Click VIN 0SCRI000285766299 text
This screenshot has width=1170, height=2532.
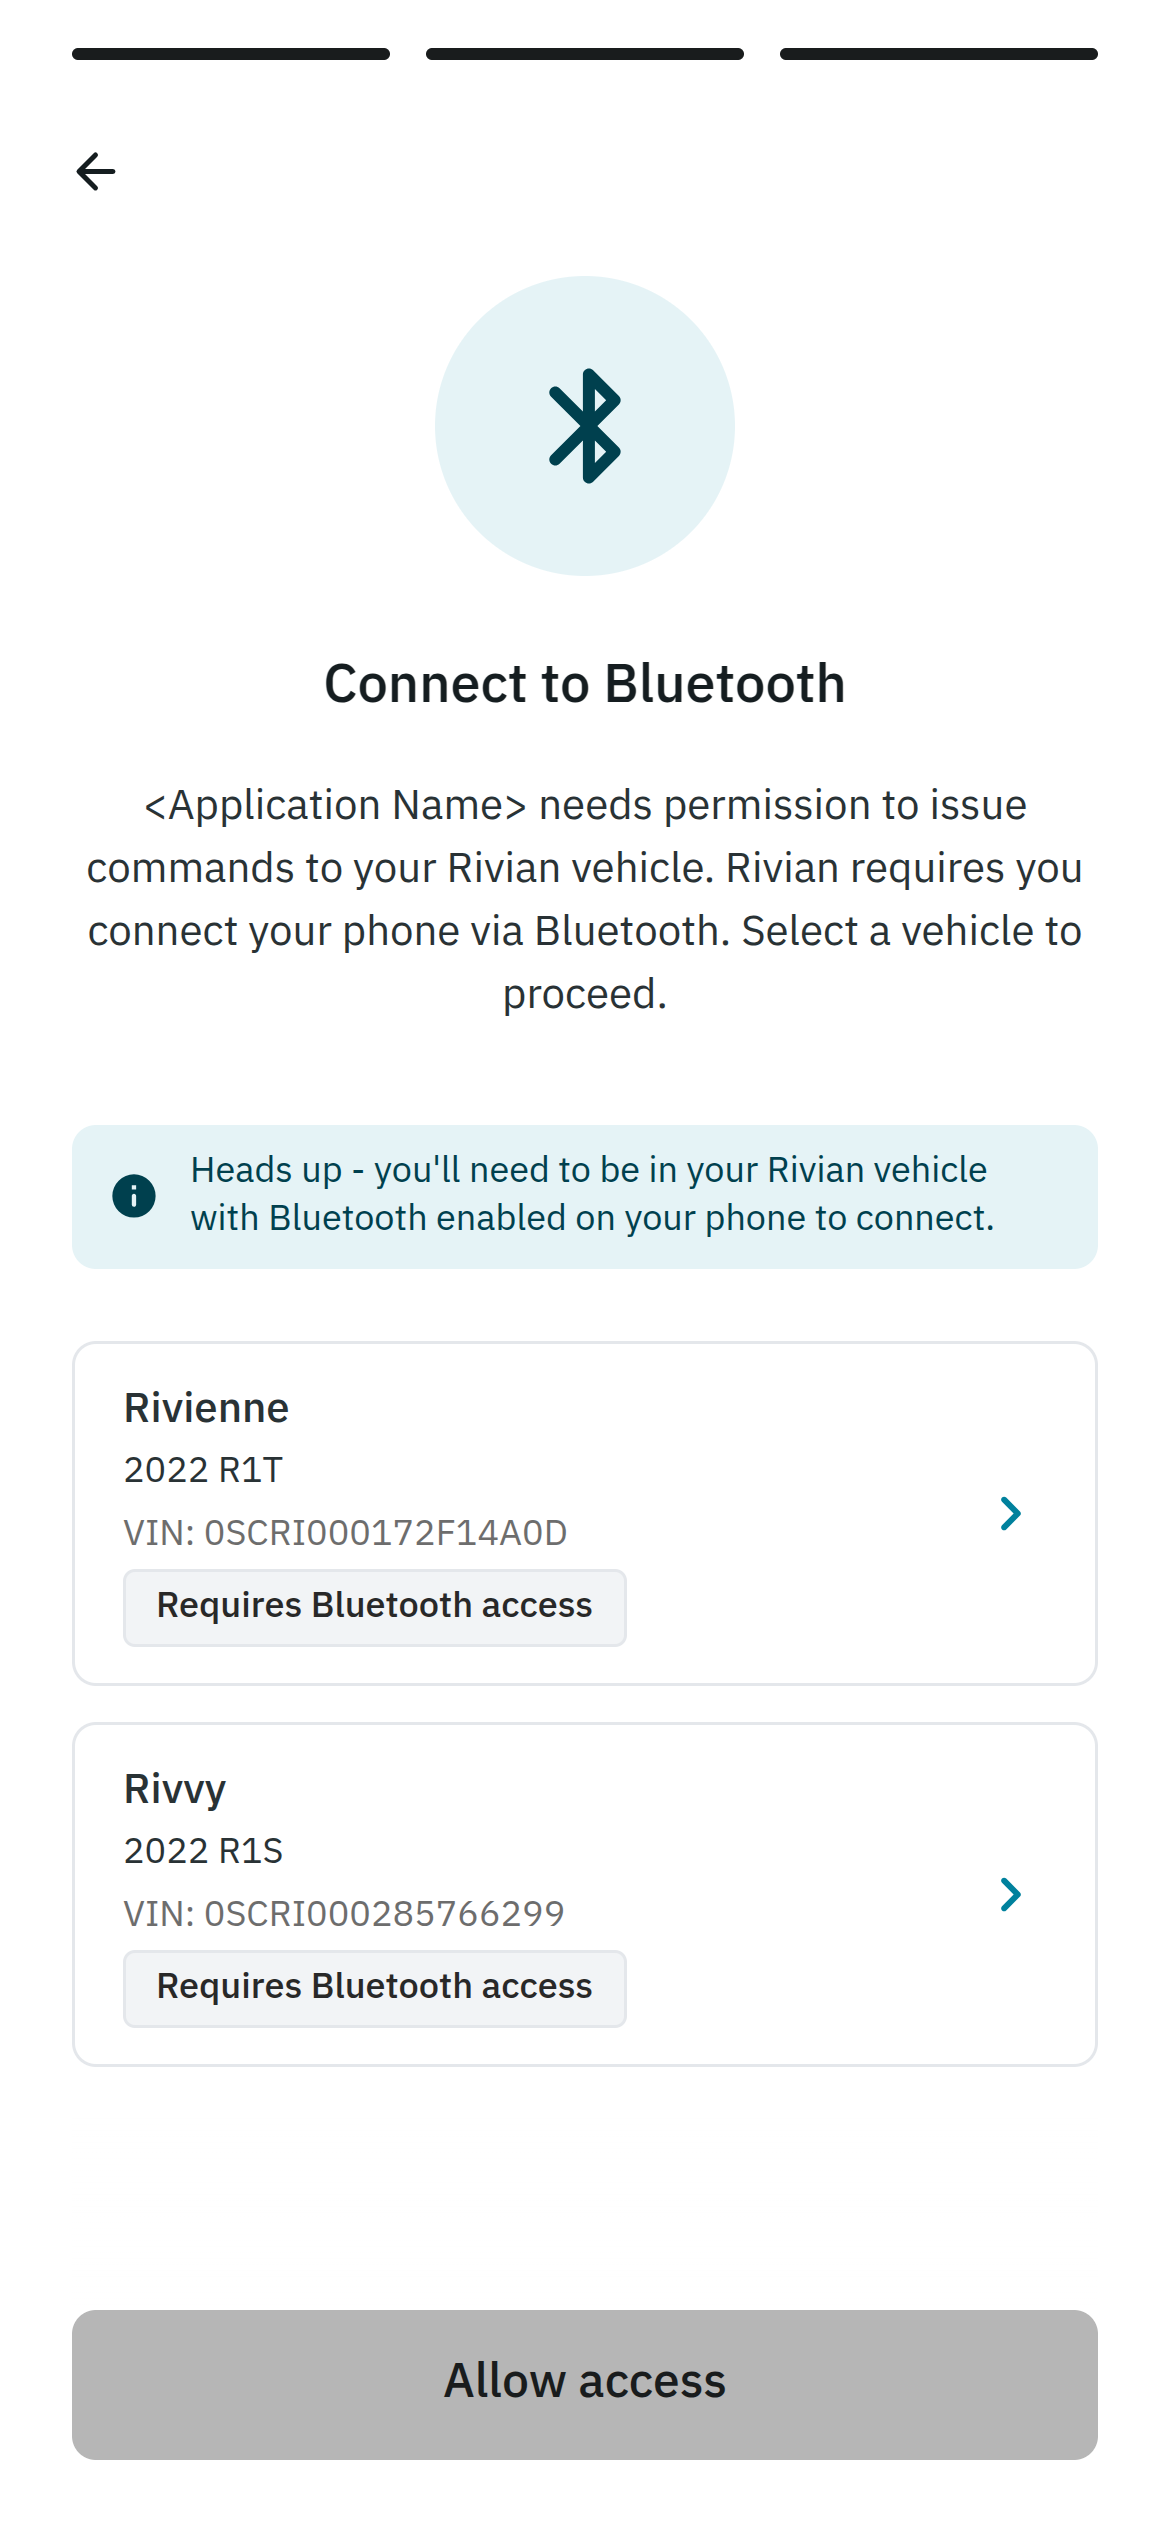pyautogui.click(x=344, y=1913)
